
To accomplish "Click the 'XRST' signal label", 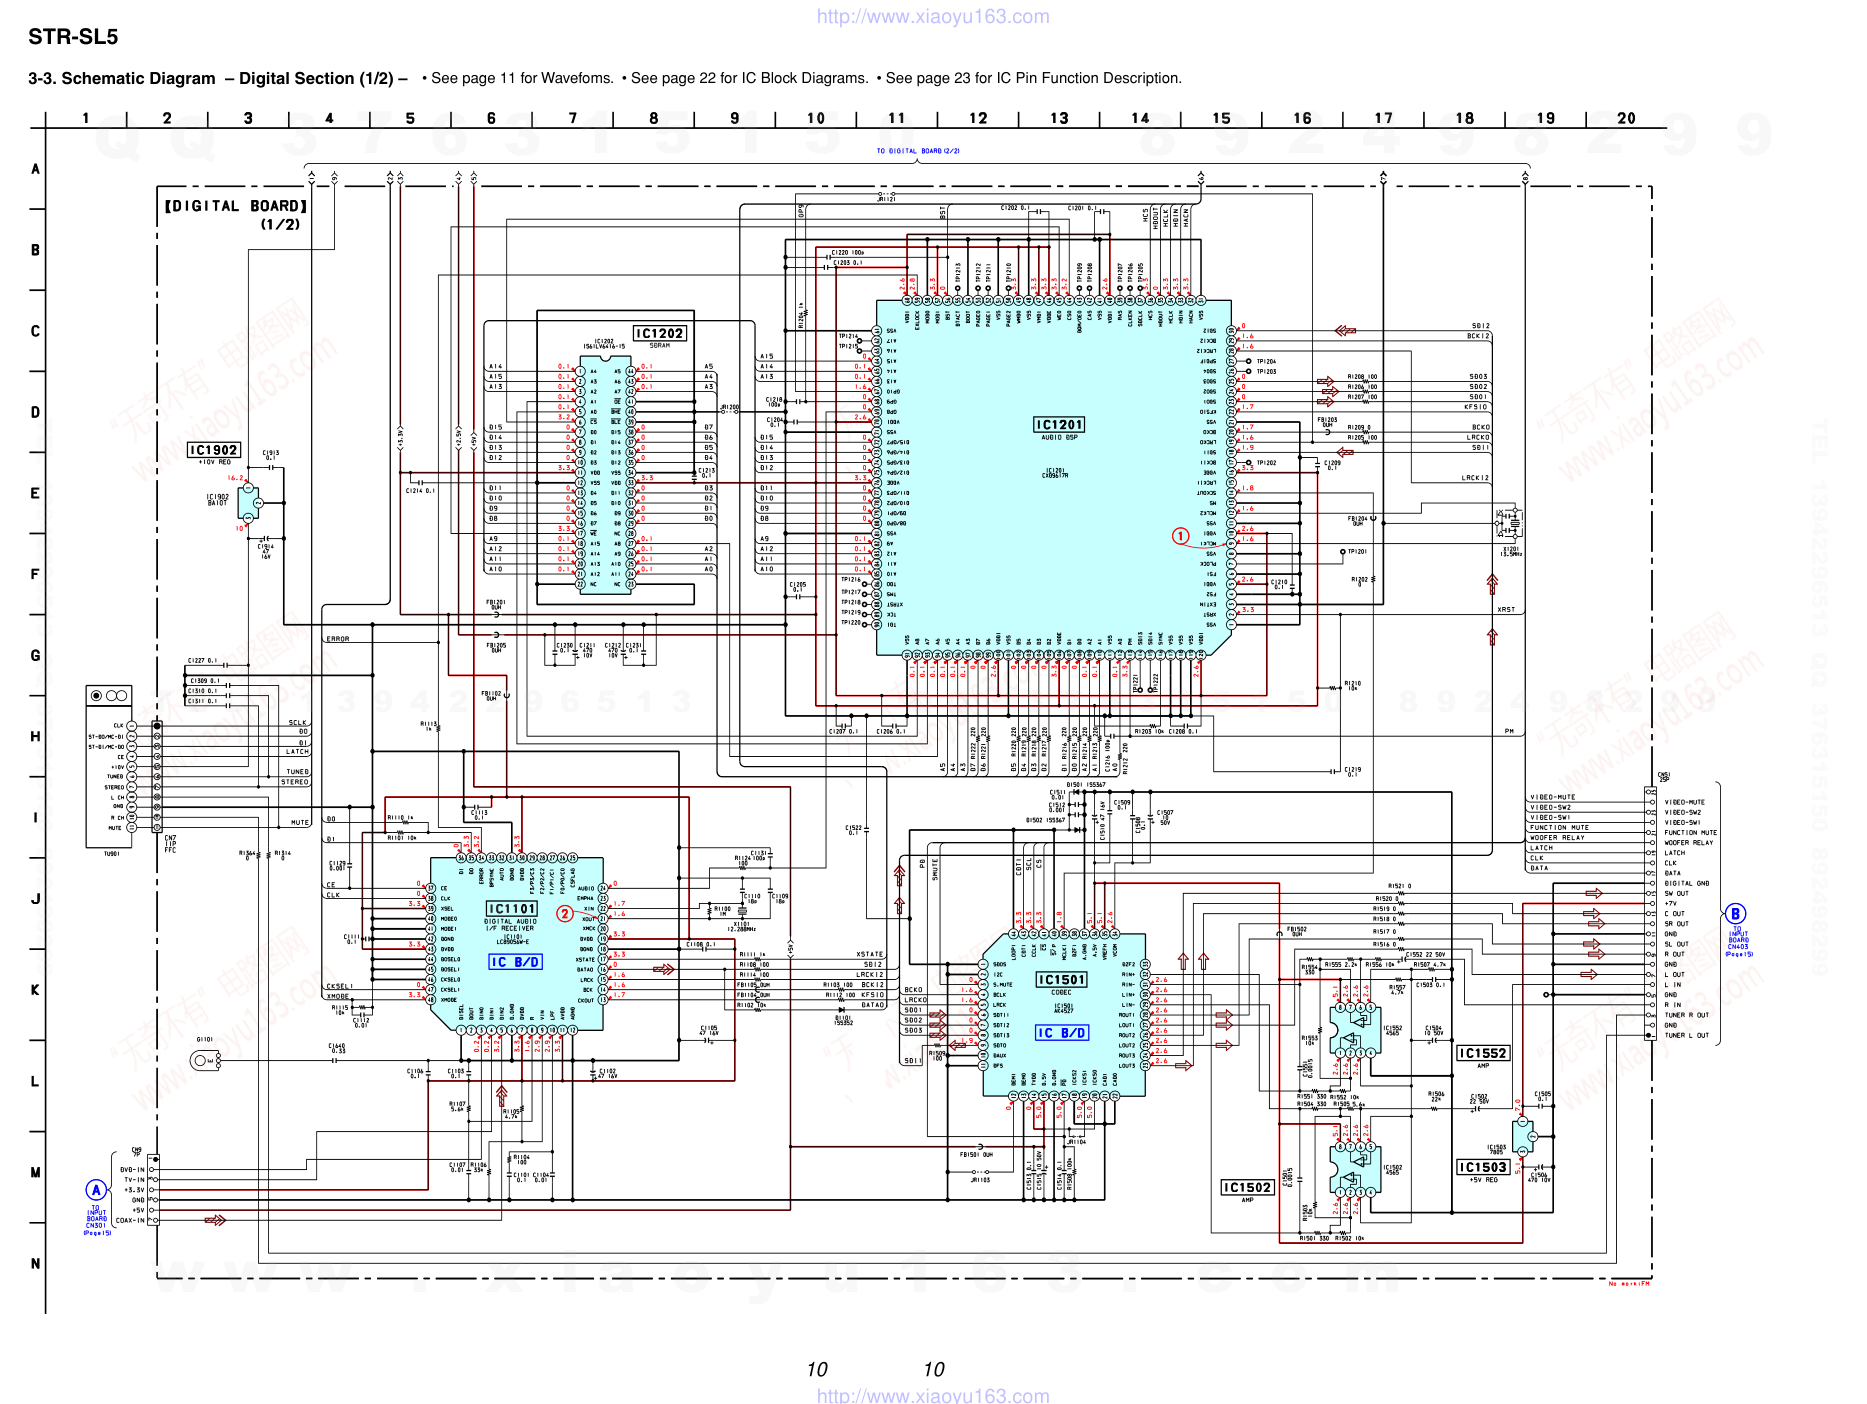I will click(1506, 609).
